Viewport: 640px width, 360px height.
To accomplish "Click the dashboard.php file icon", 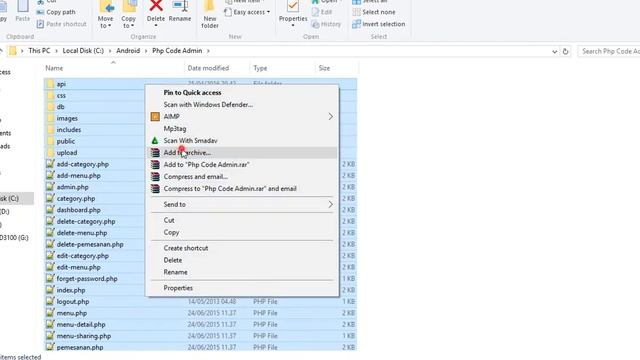I will tap(50, 209).
